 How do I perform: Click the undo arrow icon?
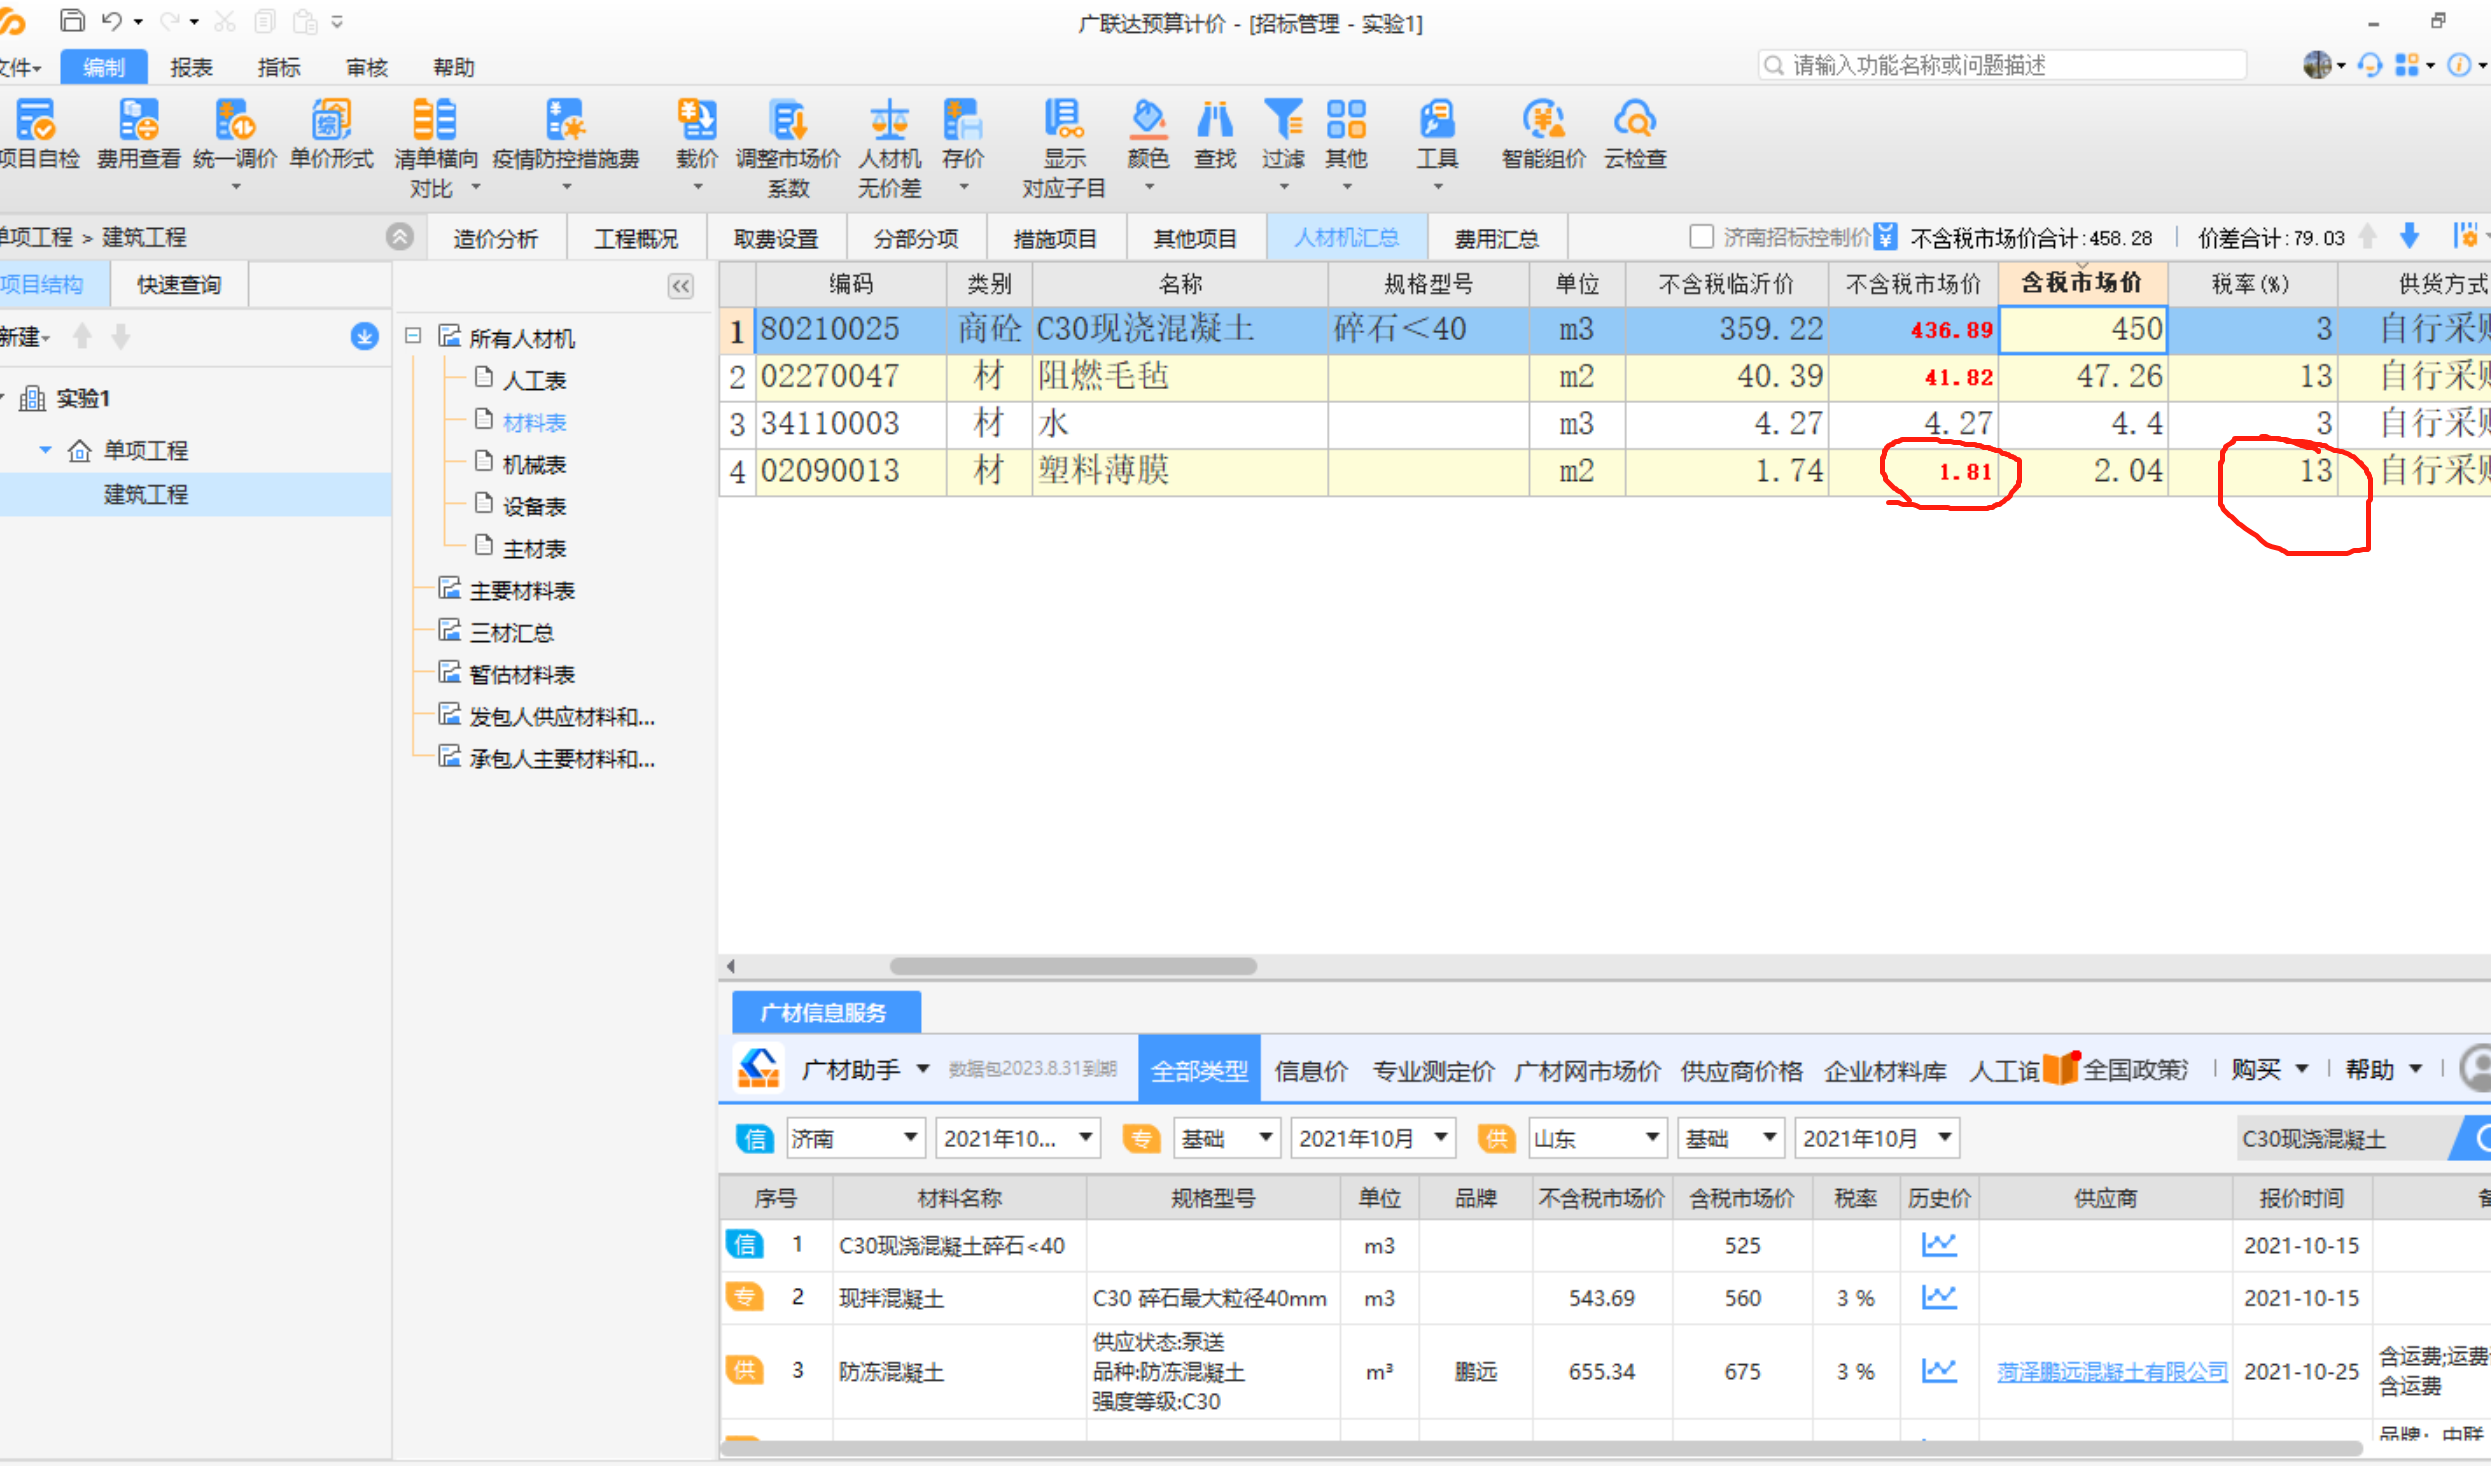112,20
